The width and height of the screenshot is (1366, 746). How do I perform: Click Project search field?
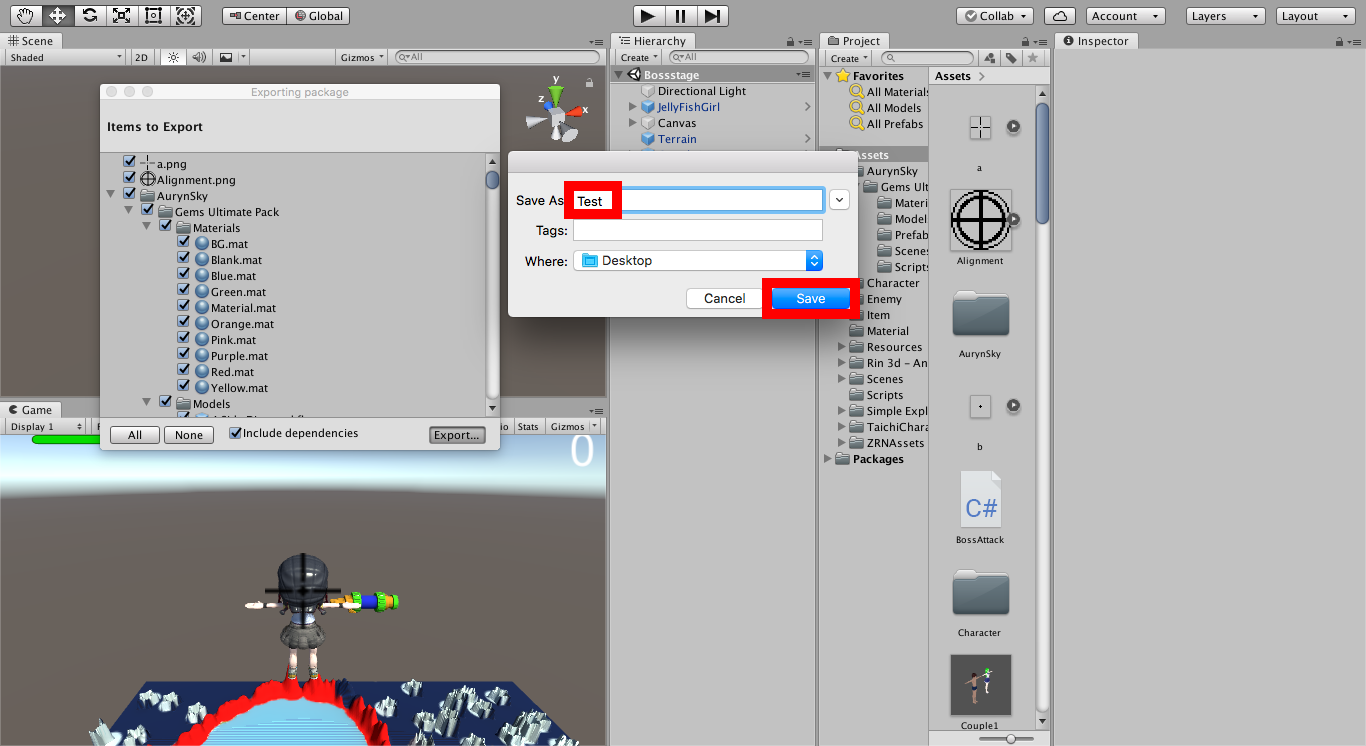(929, 58)
